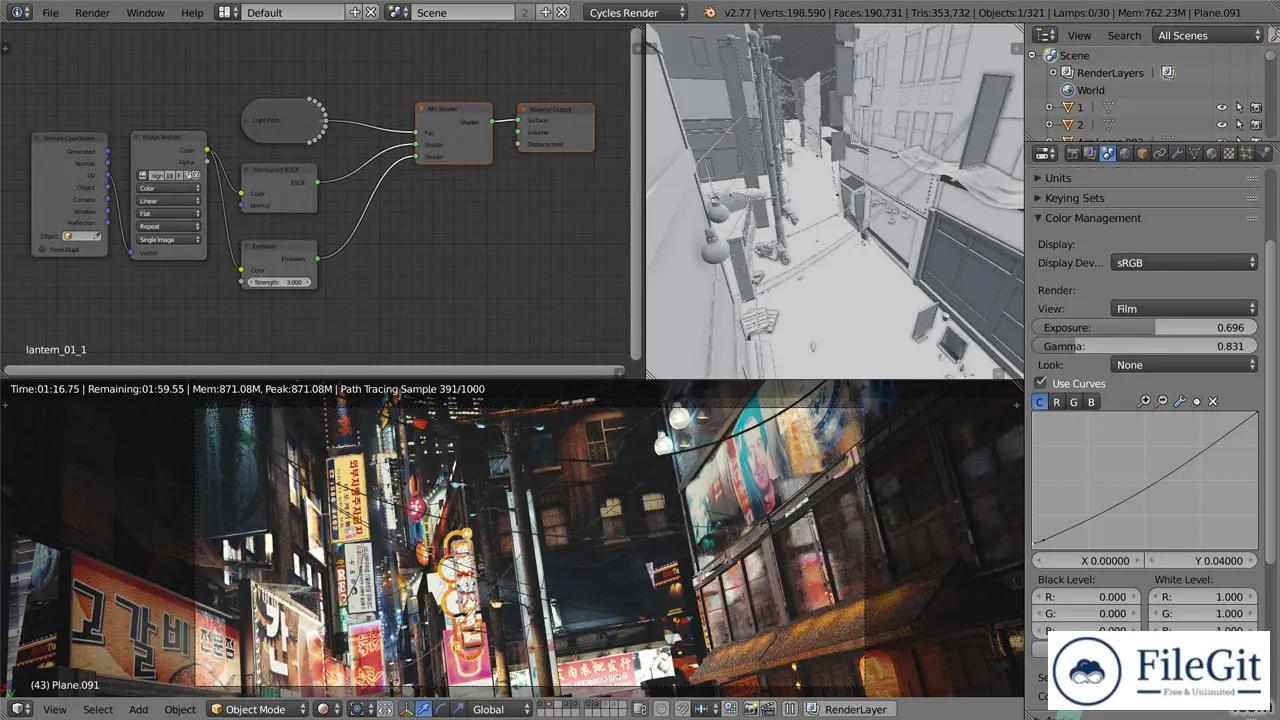
Task: Select the C combined curve channel
Action: (x=1040, y=401)
